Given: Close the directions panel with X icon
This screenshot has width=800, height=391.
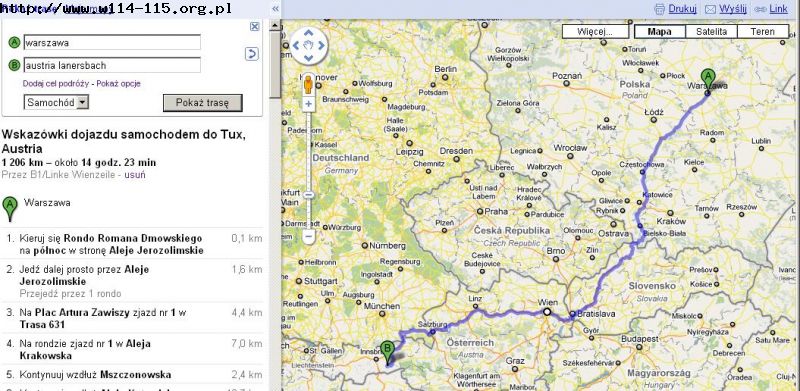Looking at the screenshot, I should click(x=255, y=27).
